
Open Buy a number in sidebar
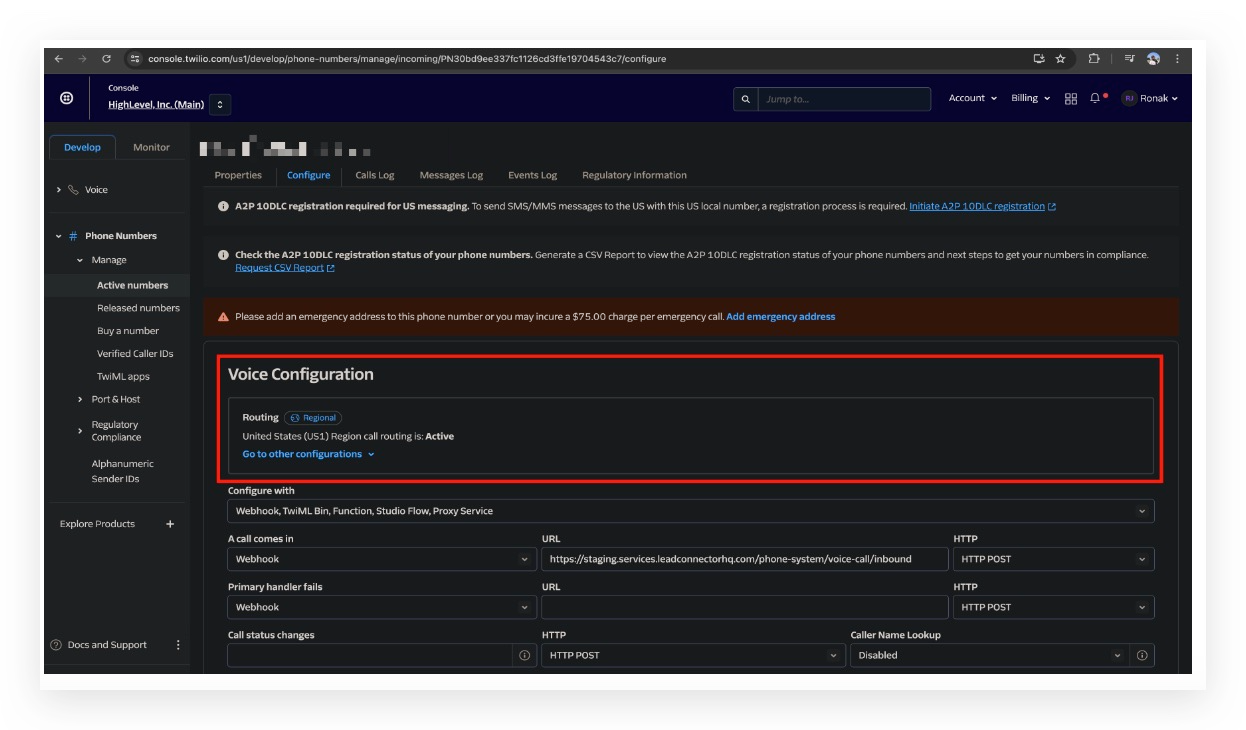128,331
